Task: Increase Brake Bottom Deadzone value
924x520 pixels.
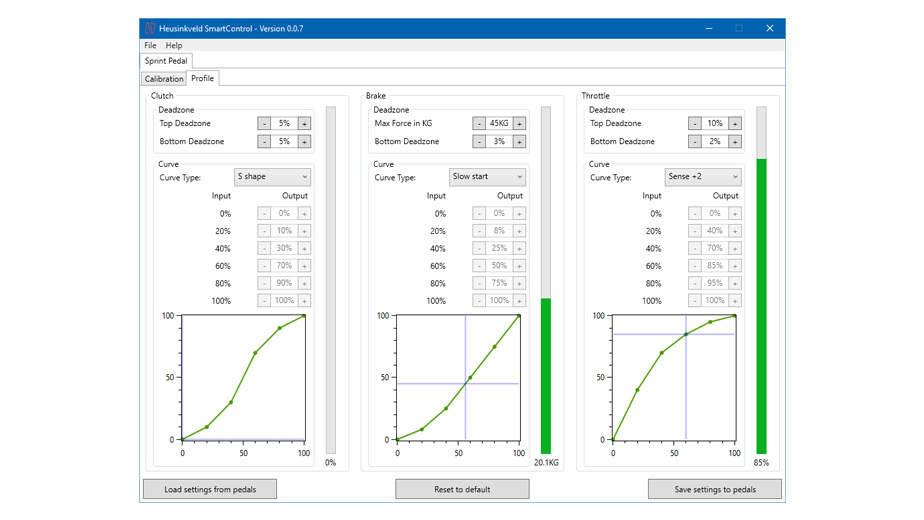Action: 519,142
